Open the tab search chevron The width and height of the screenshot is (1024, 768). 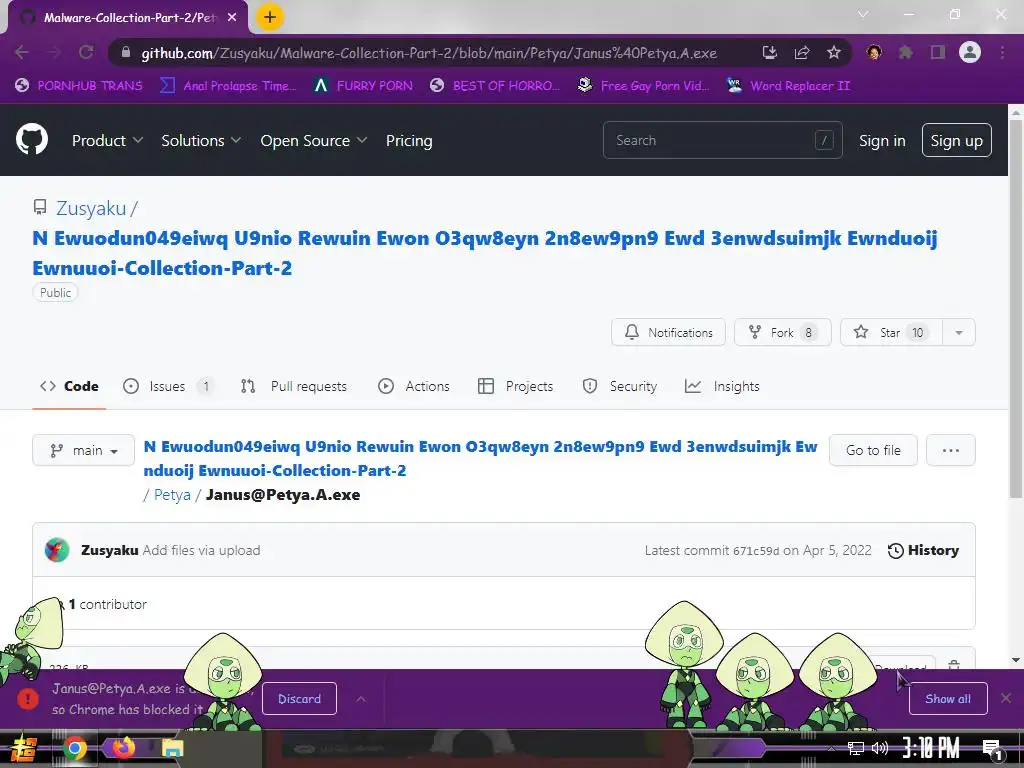[x=863, y=14]
